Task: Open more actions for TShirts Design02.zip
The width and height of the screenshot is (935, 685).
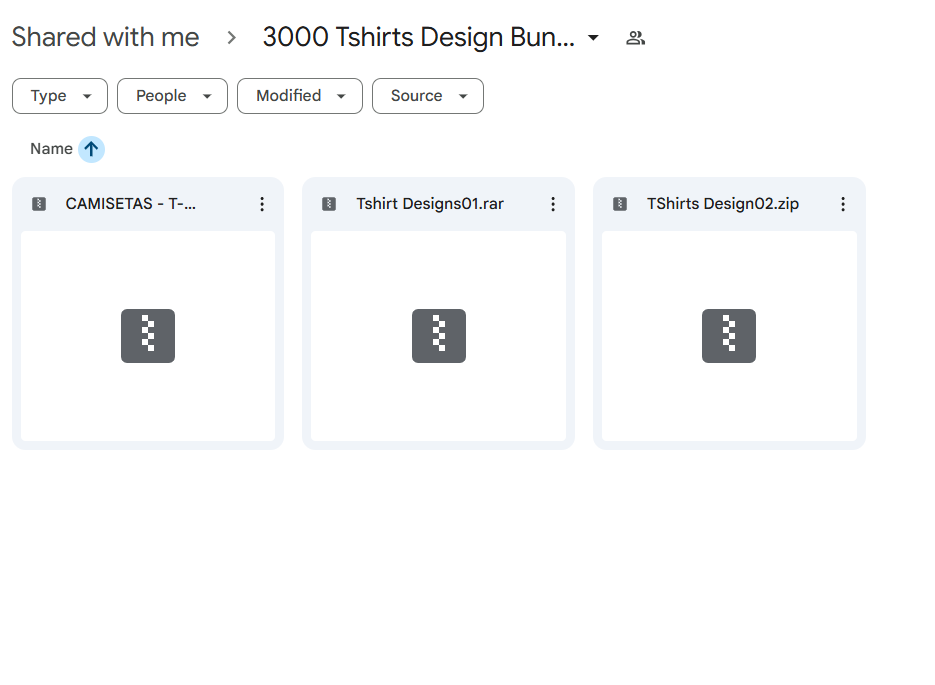Action: coord(843,204)
